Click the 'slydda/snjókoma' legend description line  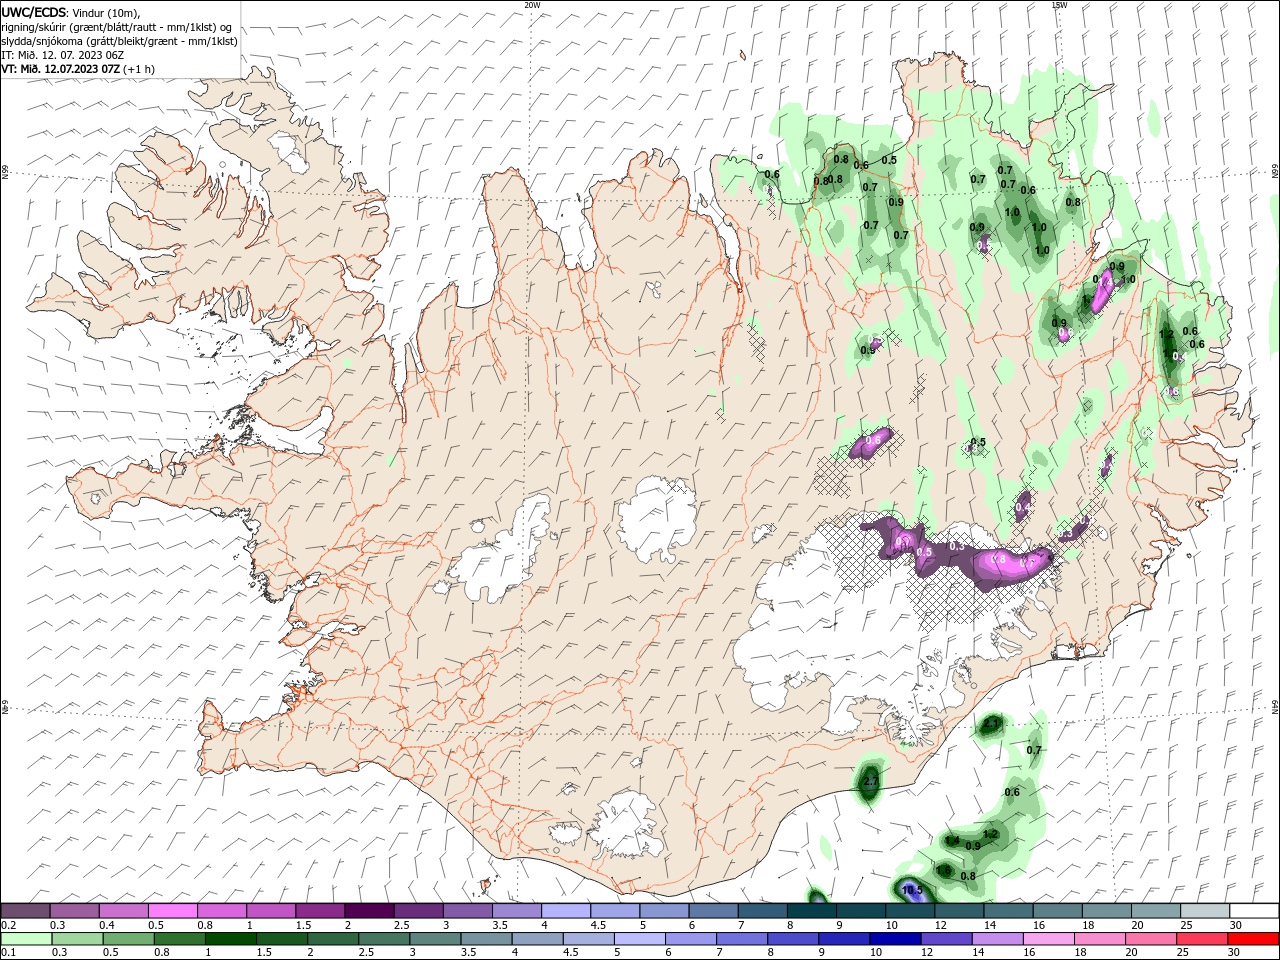pos(119,41)
